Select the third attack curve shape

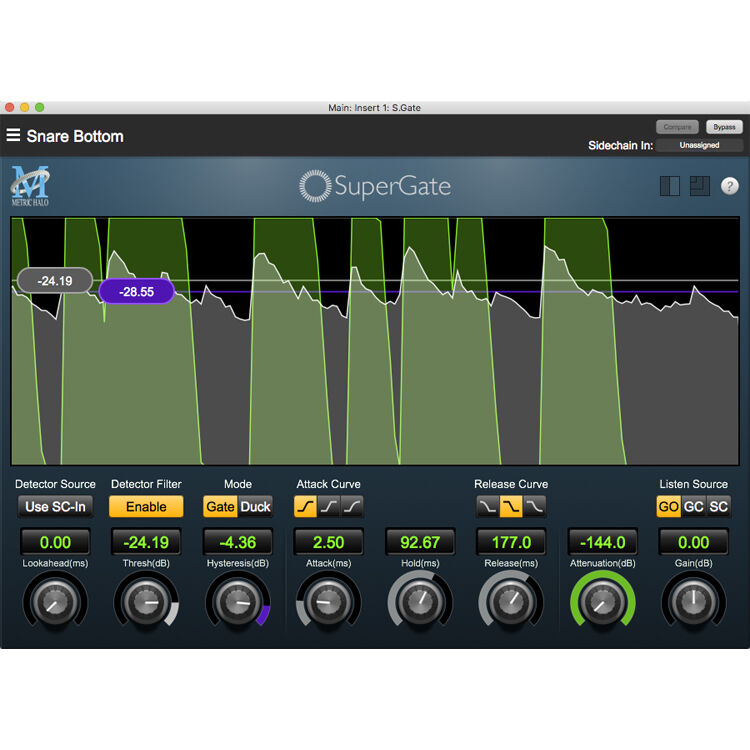click(352, 507)
